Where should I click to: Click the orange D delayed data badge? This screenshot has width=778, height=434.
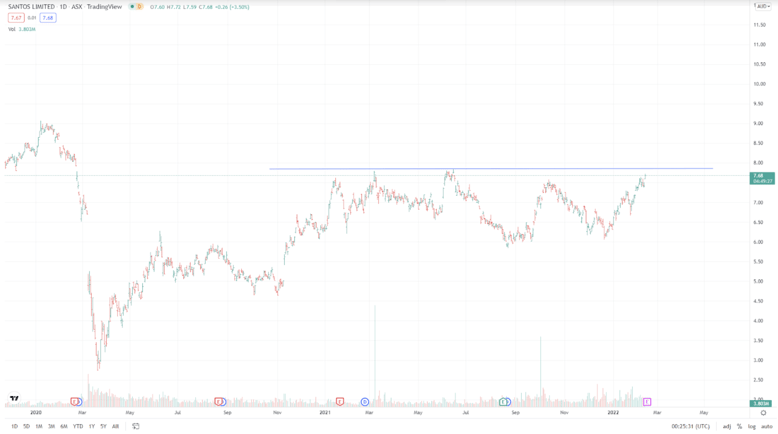(139, 7)
